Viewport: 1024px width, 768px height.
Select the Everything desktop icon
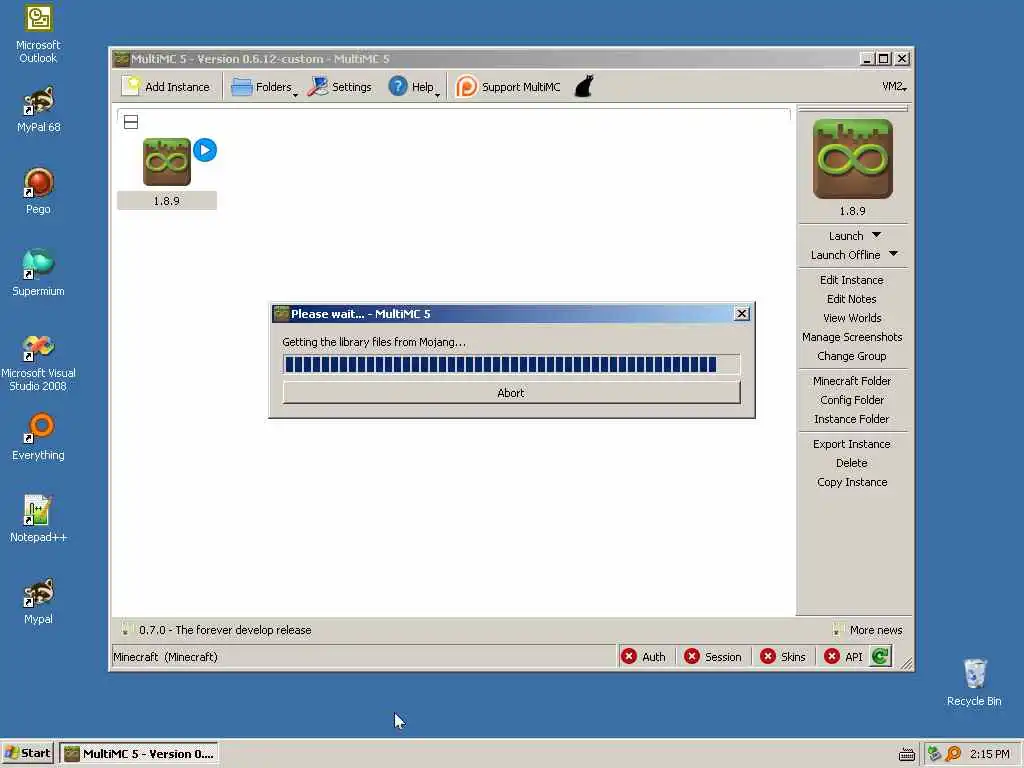pyautogui.click(x=39, y=437)
